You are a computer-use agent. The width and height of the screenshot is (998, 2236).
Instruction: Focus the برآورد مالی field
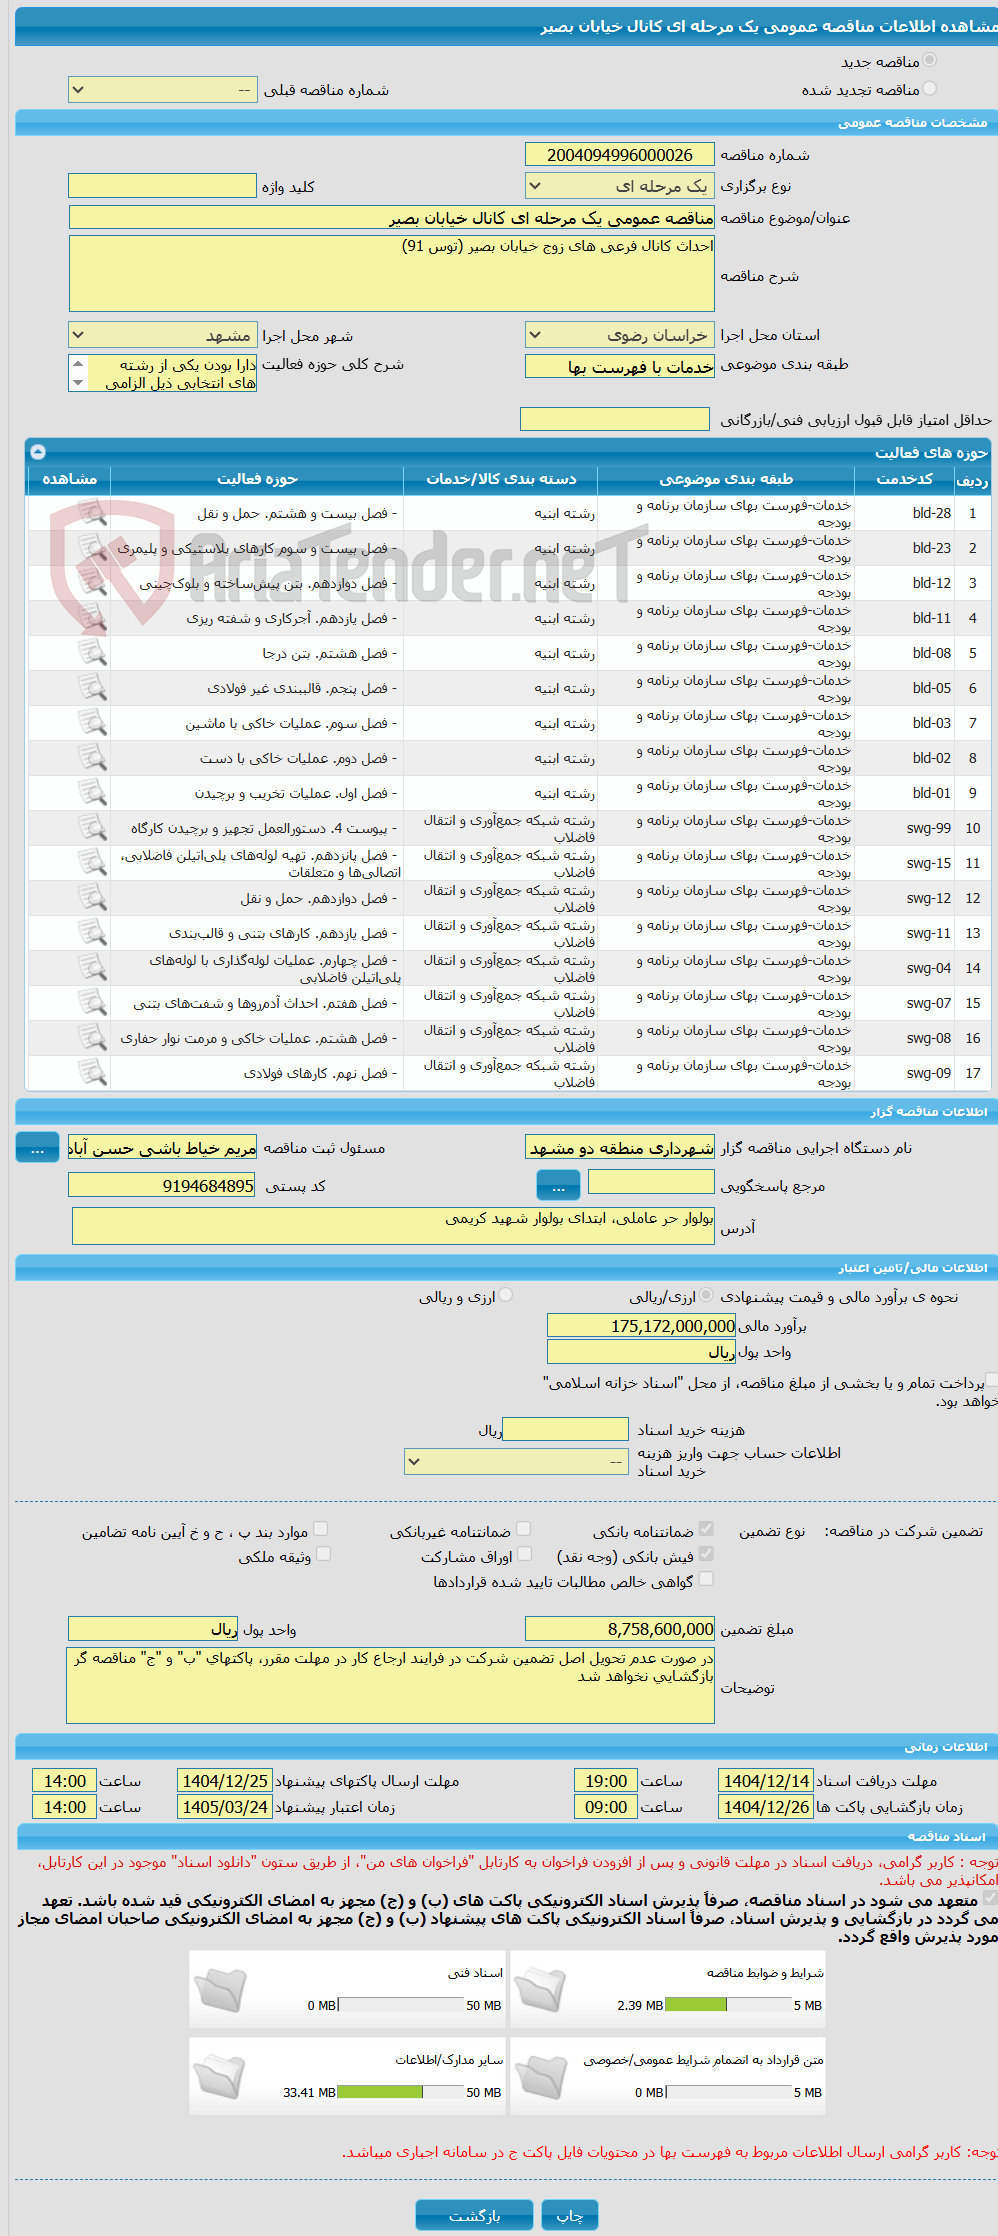pyautogui.click(x=641, y=1326)
